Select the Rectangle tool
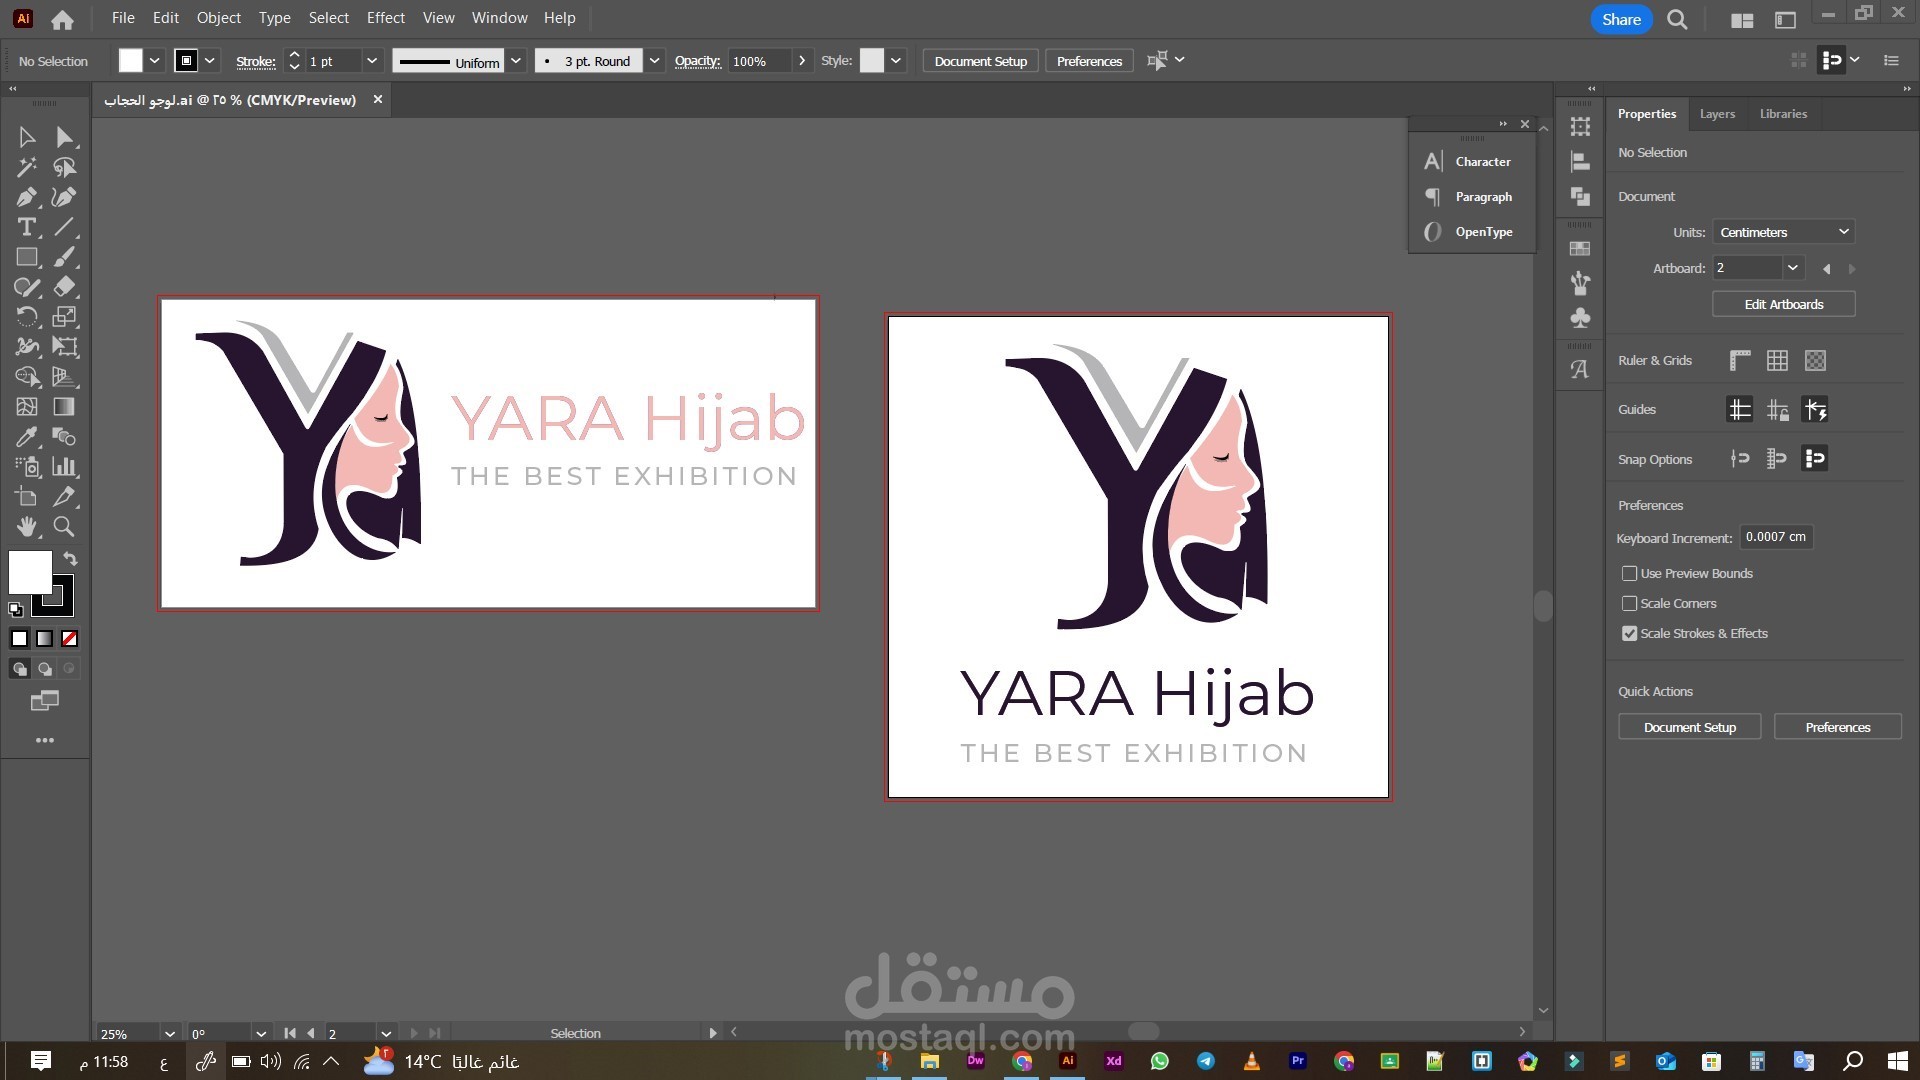The width and height of the screenshot is (1920, 1080). click(26, 257)
